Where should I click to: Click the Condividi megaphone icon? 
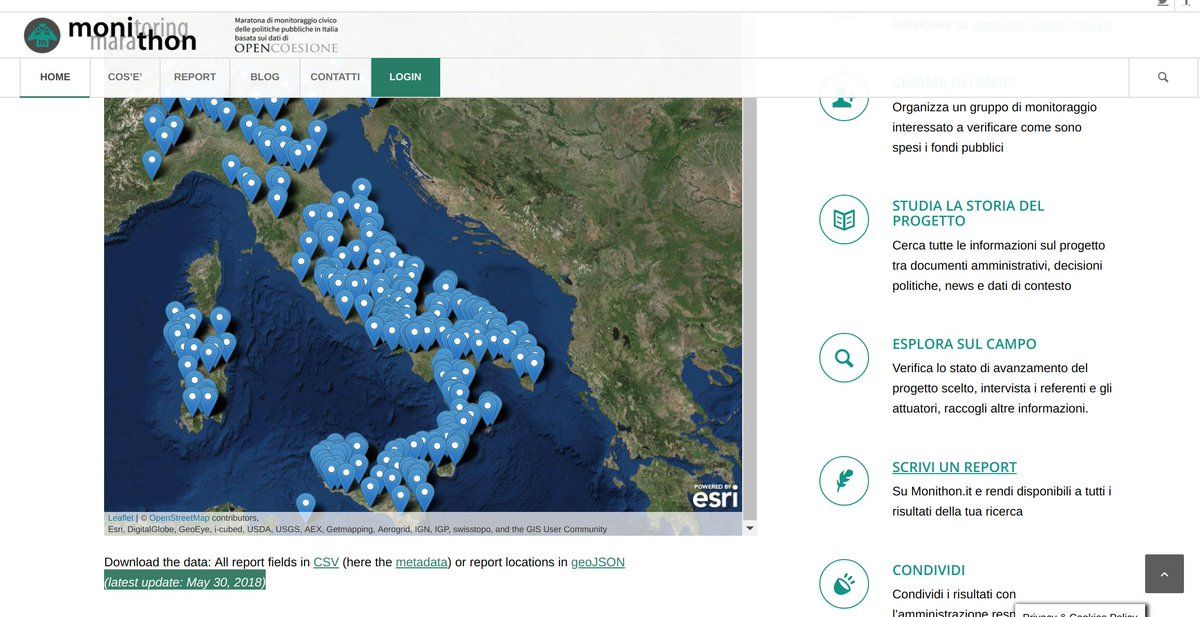tap(843, 584)
